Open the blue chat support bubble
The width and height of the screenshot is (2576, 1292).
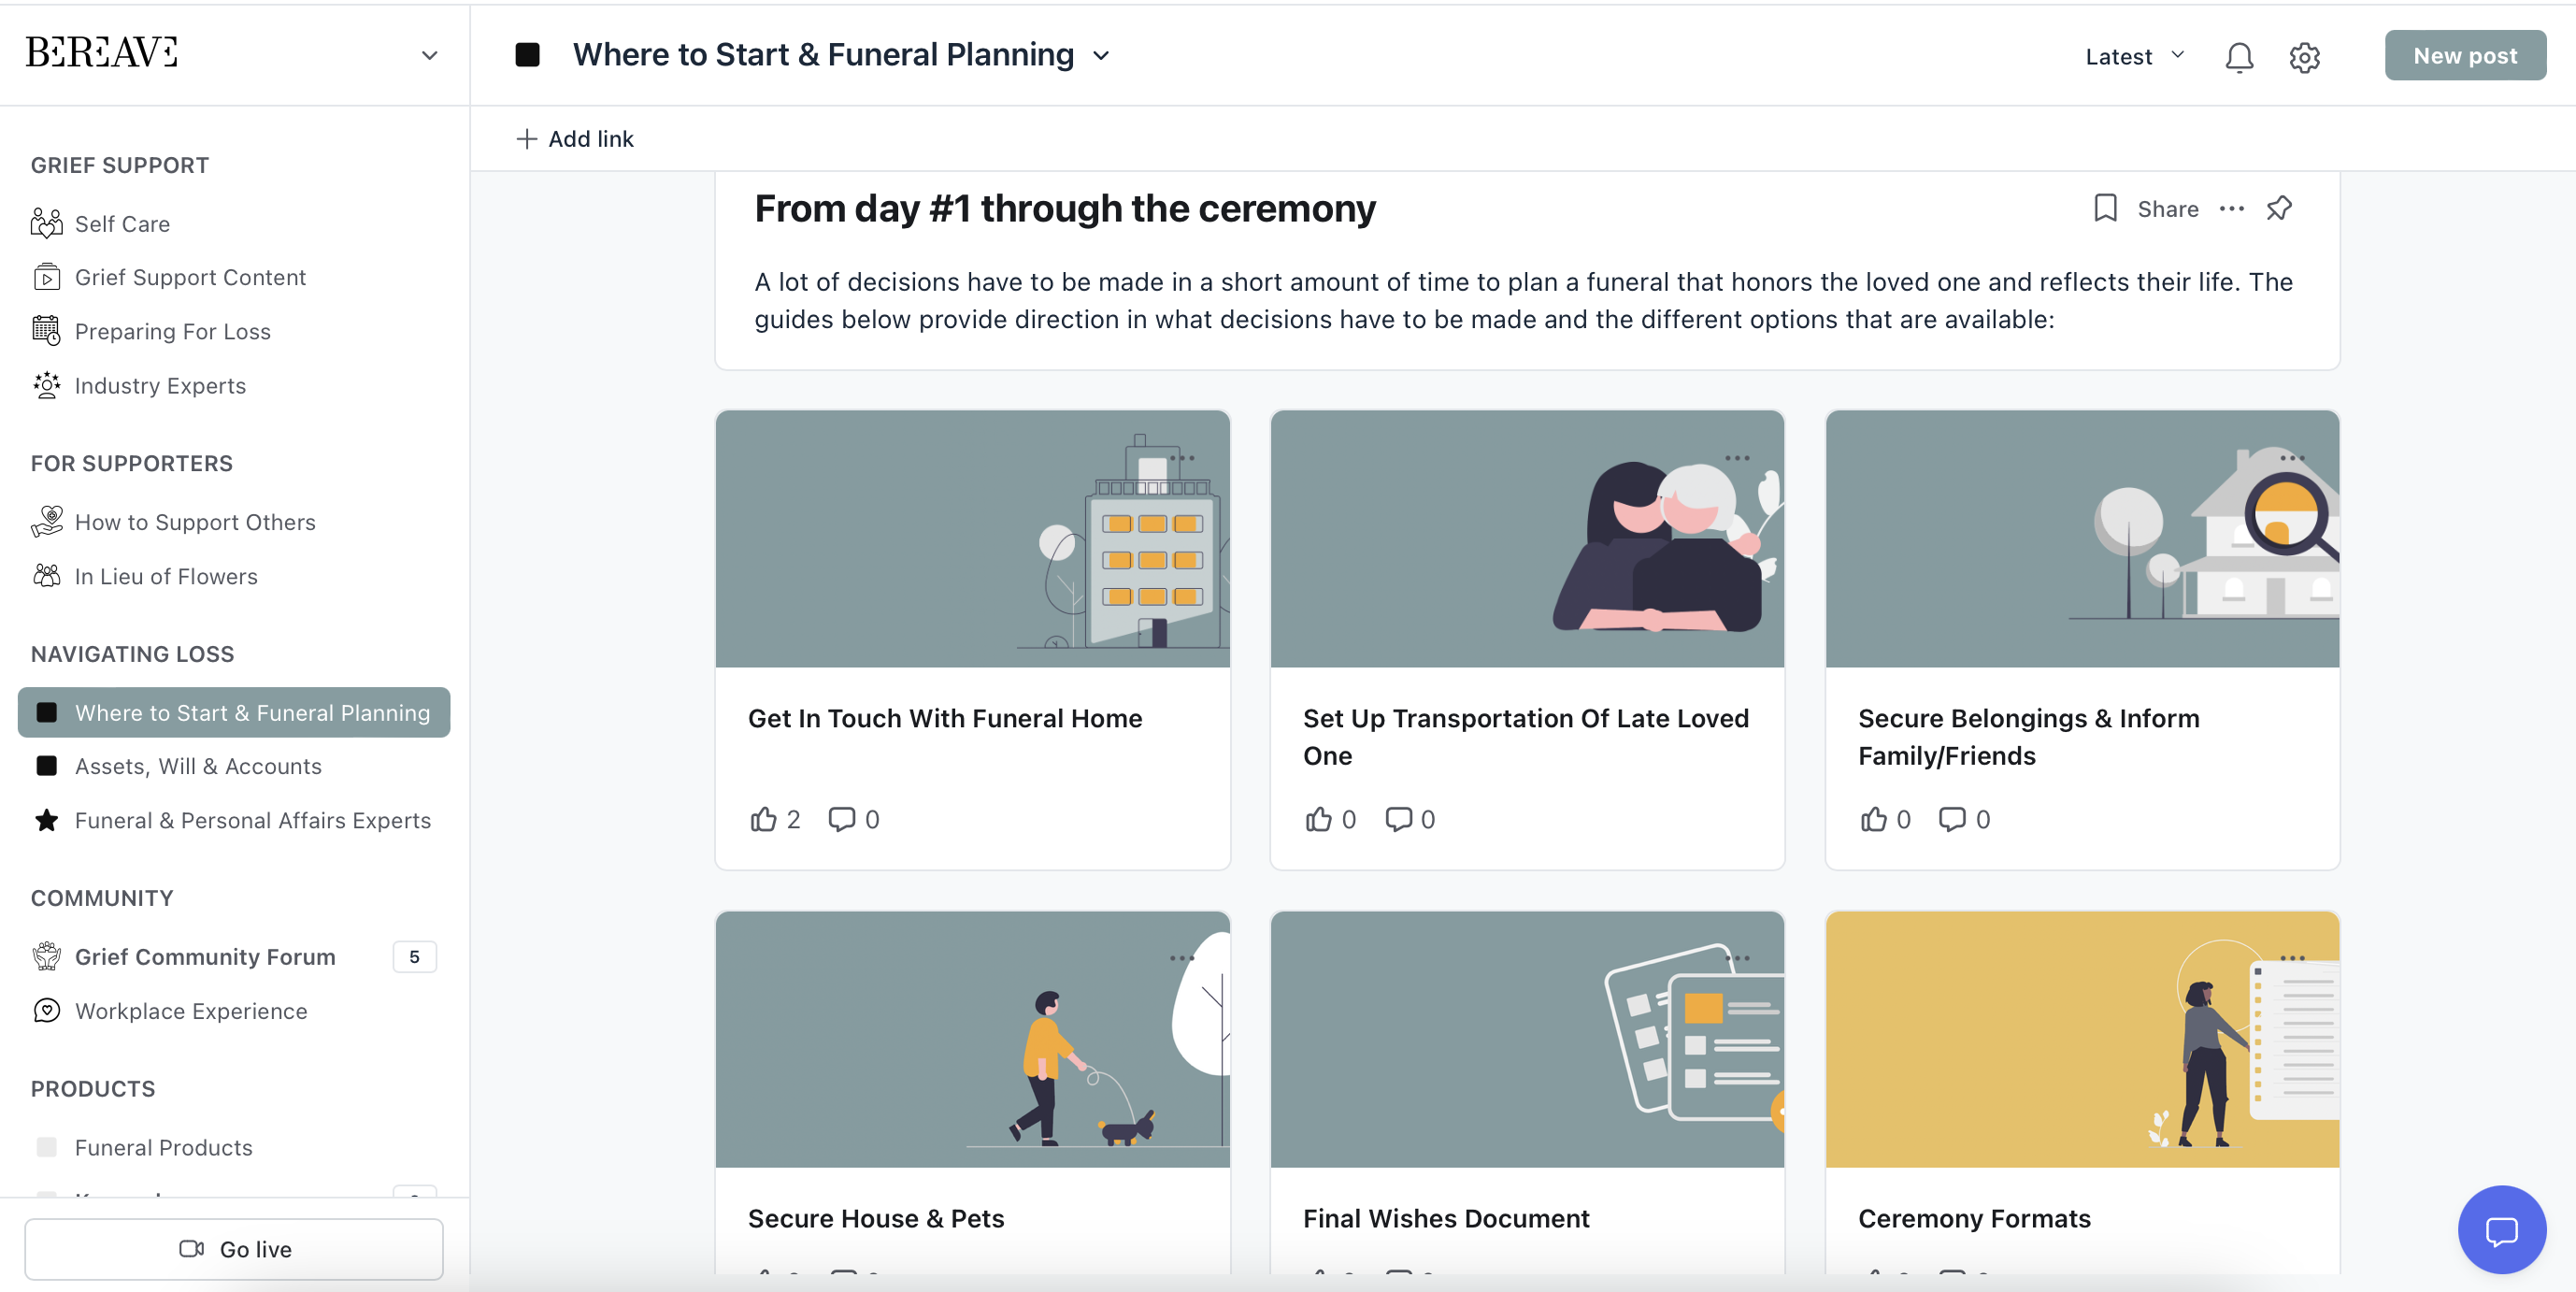click(2501, 1229)
